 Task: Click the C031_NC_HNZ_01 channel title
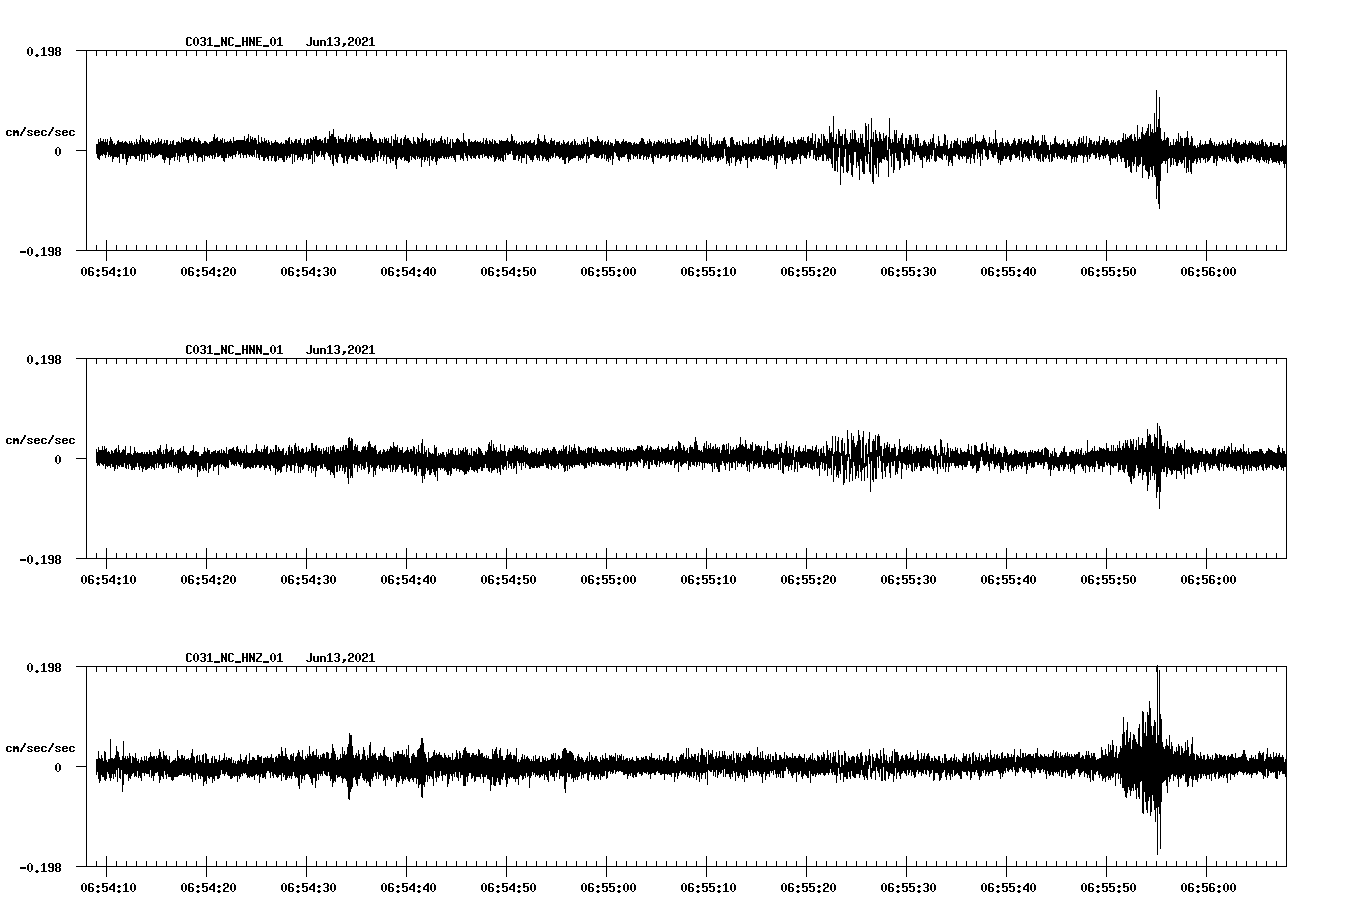click(234, 658)
